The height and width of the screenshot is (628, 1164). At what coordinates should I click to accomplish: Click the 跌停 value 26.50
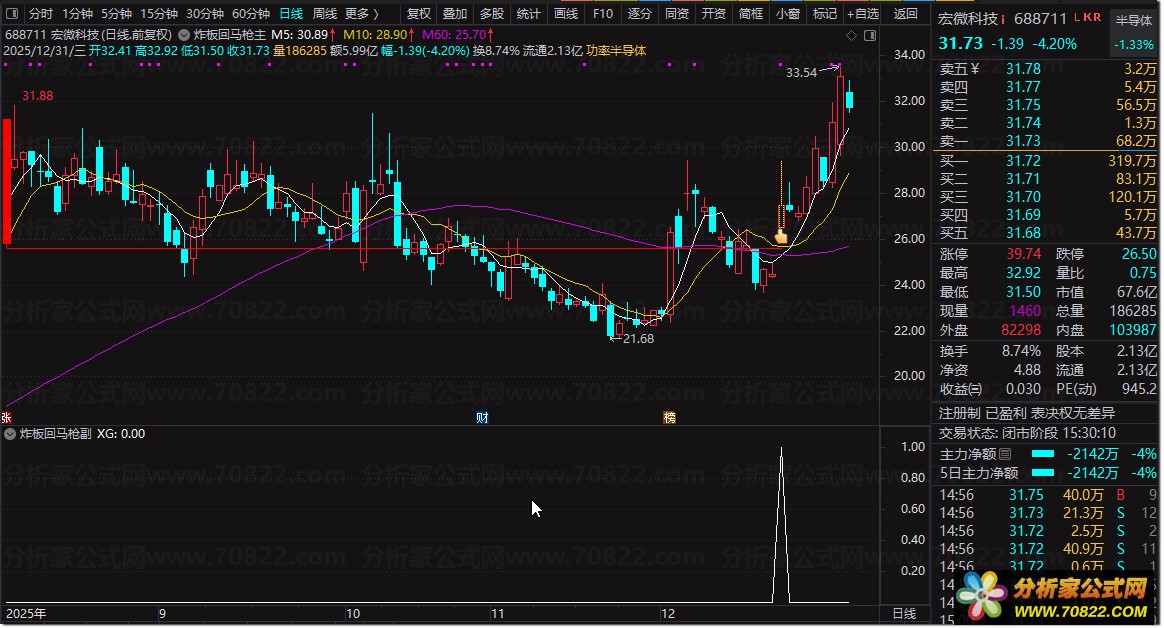pos(1139,254)
